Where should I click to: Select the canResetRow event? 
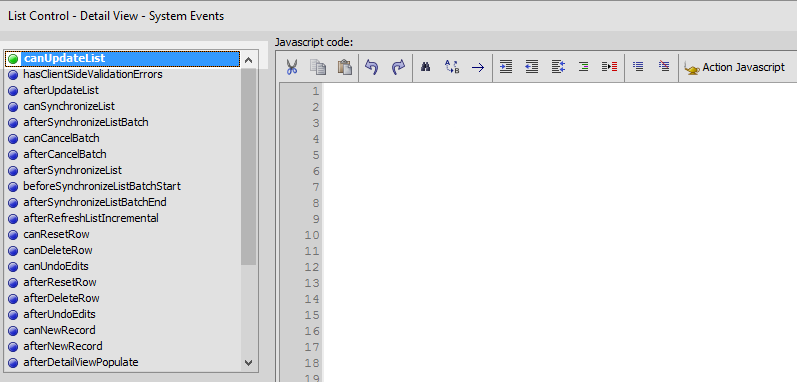click(56, 234)
